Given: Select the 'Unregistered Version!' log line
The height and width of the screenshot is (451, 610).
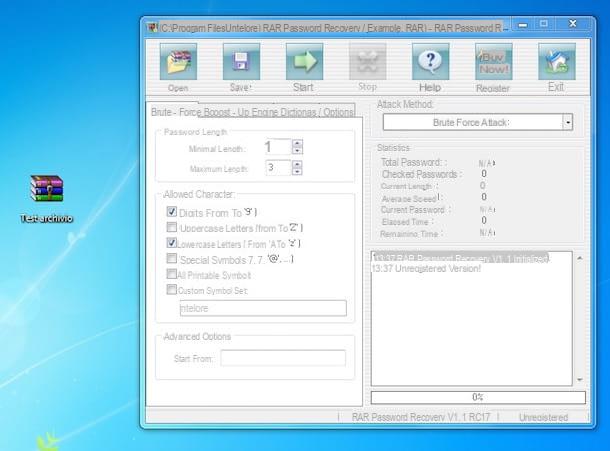Looking at the screenshot, I should 426,268.
